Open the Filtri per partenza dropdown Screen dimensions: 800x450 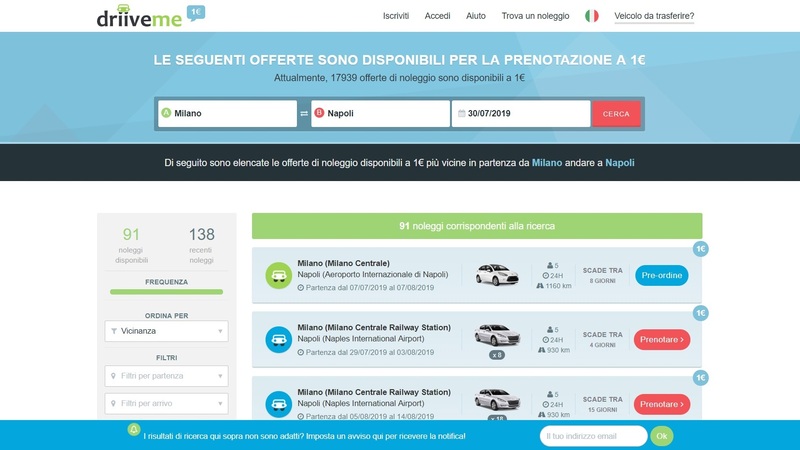[x=166, y=376]
